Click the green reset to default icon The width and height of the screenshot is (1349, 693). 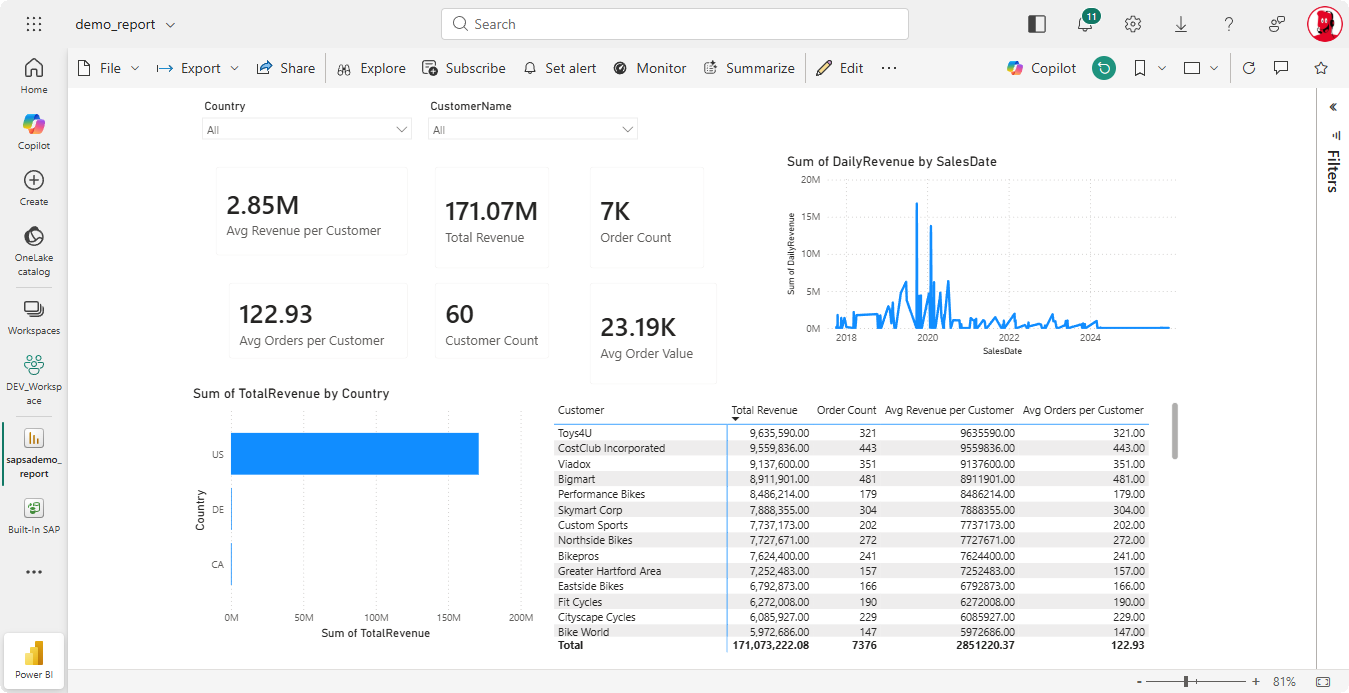coord(1104,68)
